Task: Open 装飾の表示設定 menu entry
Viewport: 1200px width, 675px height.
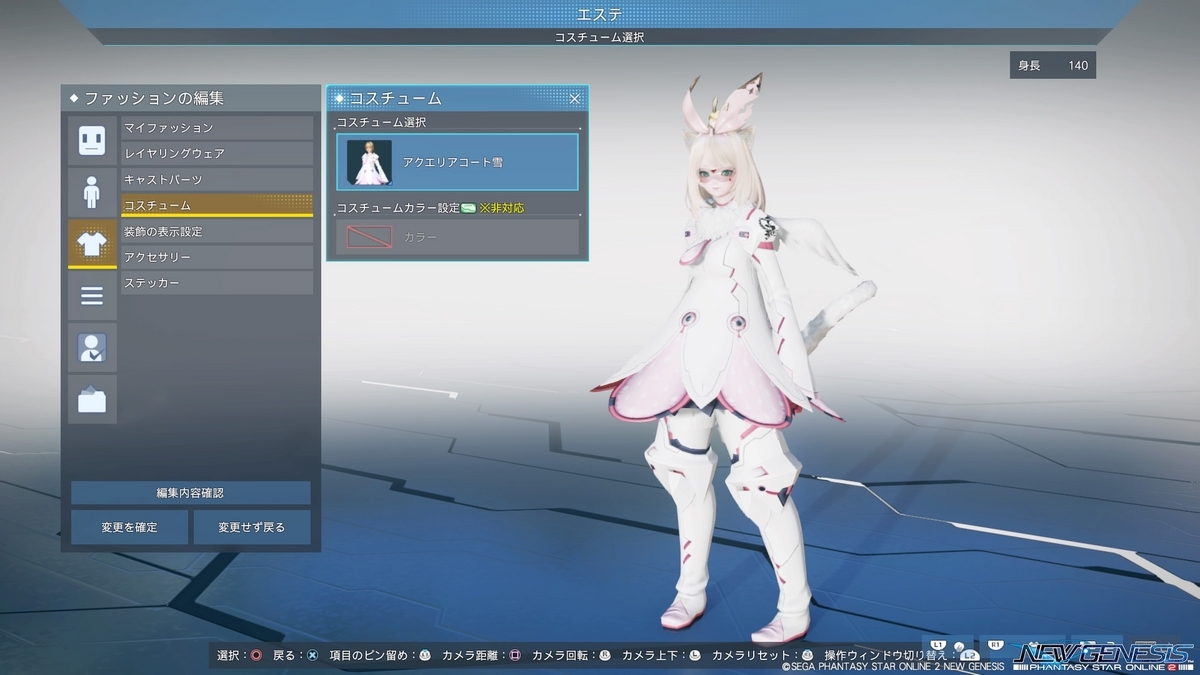Action: (217, 232)
